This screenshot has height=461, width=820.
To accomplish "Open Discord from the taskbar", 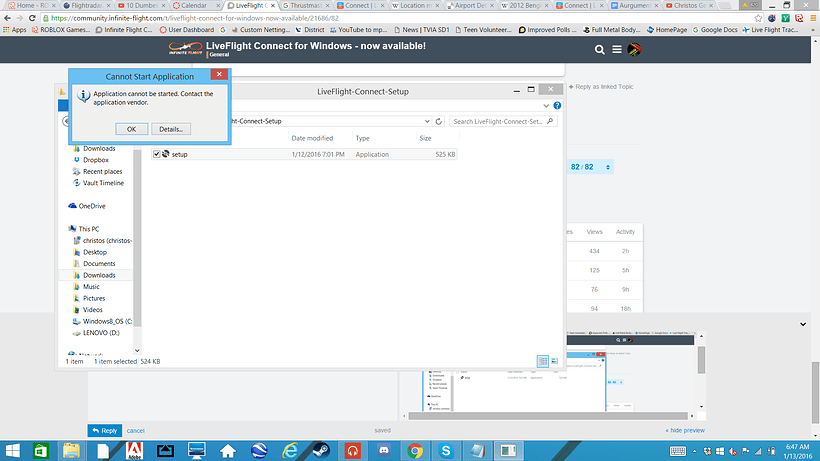I will coord(384,451).
